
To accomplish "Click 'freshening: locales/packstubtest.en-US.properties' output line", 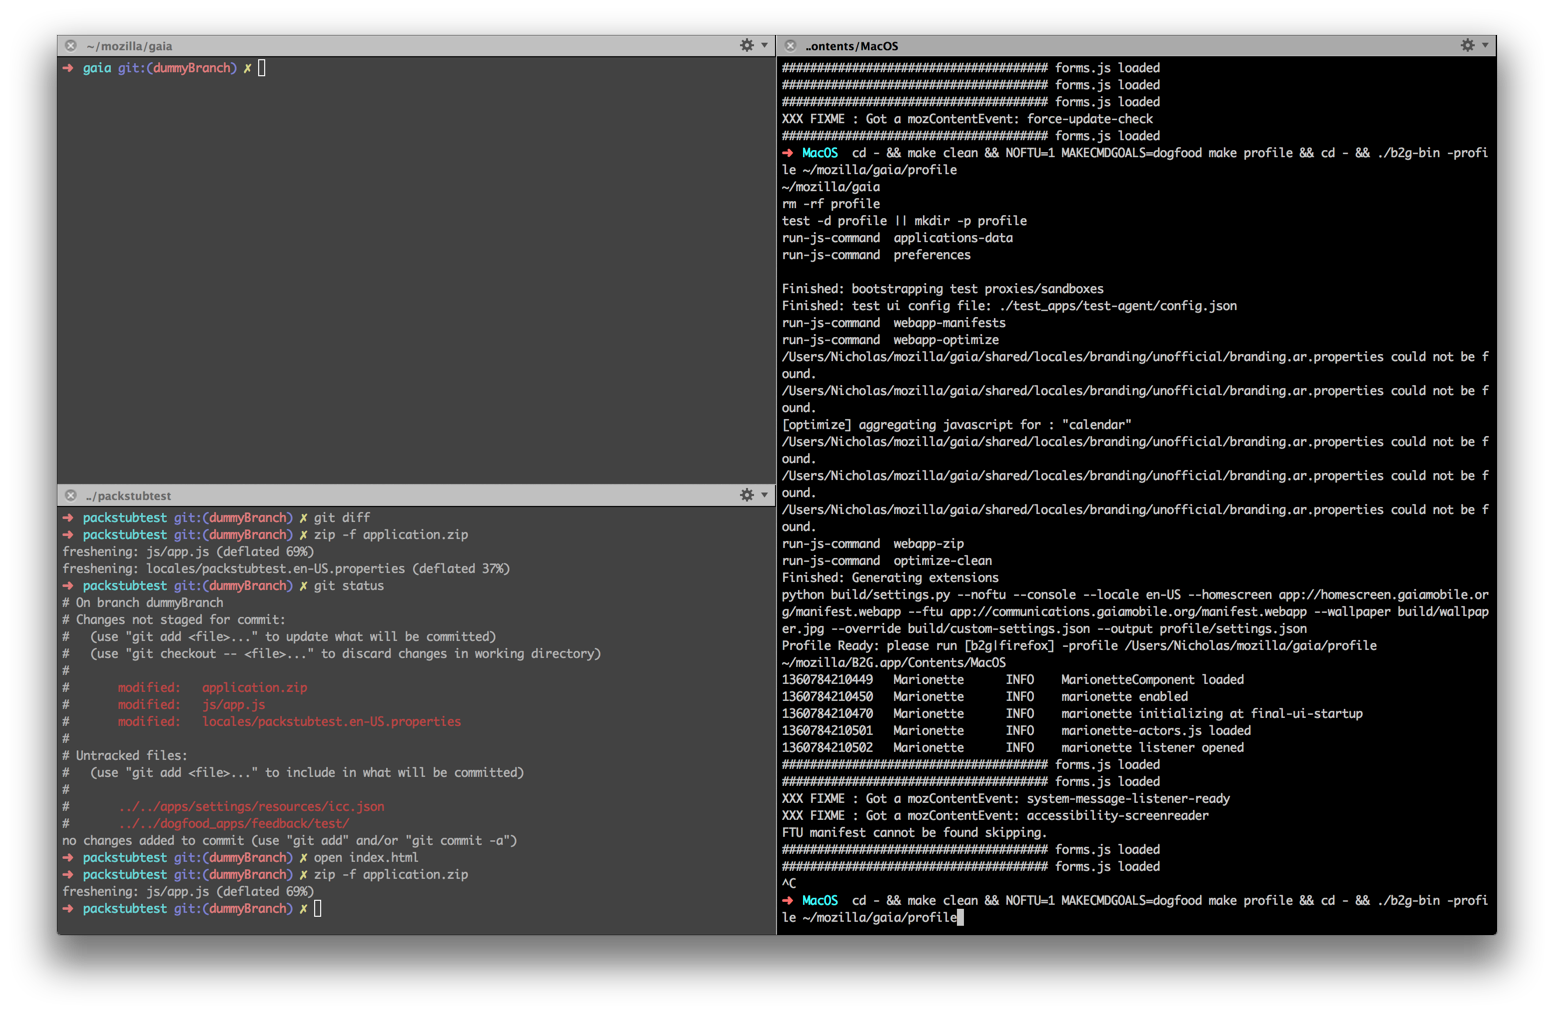I will tap(286, 569).
